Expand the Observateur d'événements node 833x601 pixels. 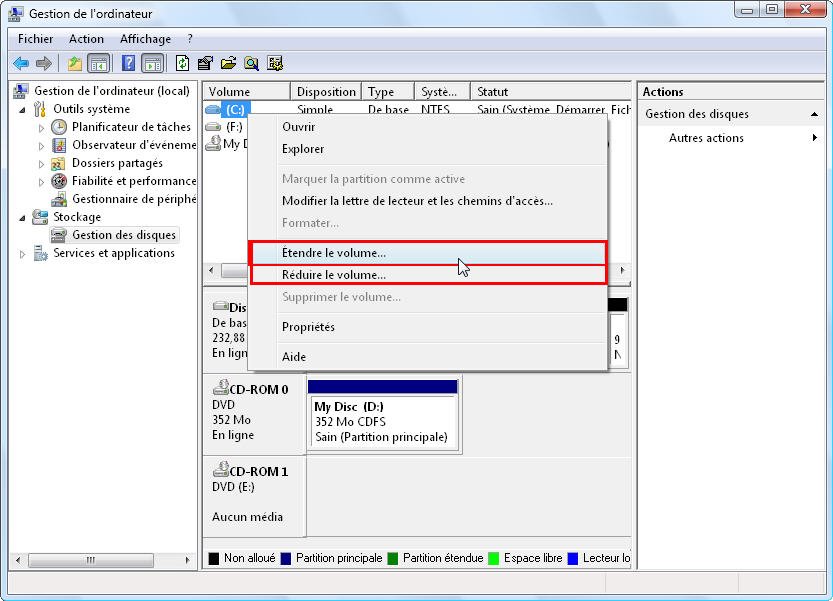[41, 146]
